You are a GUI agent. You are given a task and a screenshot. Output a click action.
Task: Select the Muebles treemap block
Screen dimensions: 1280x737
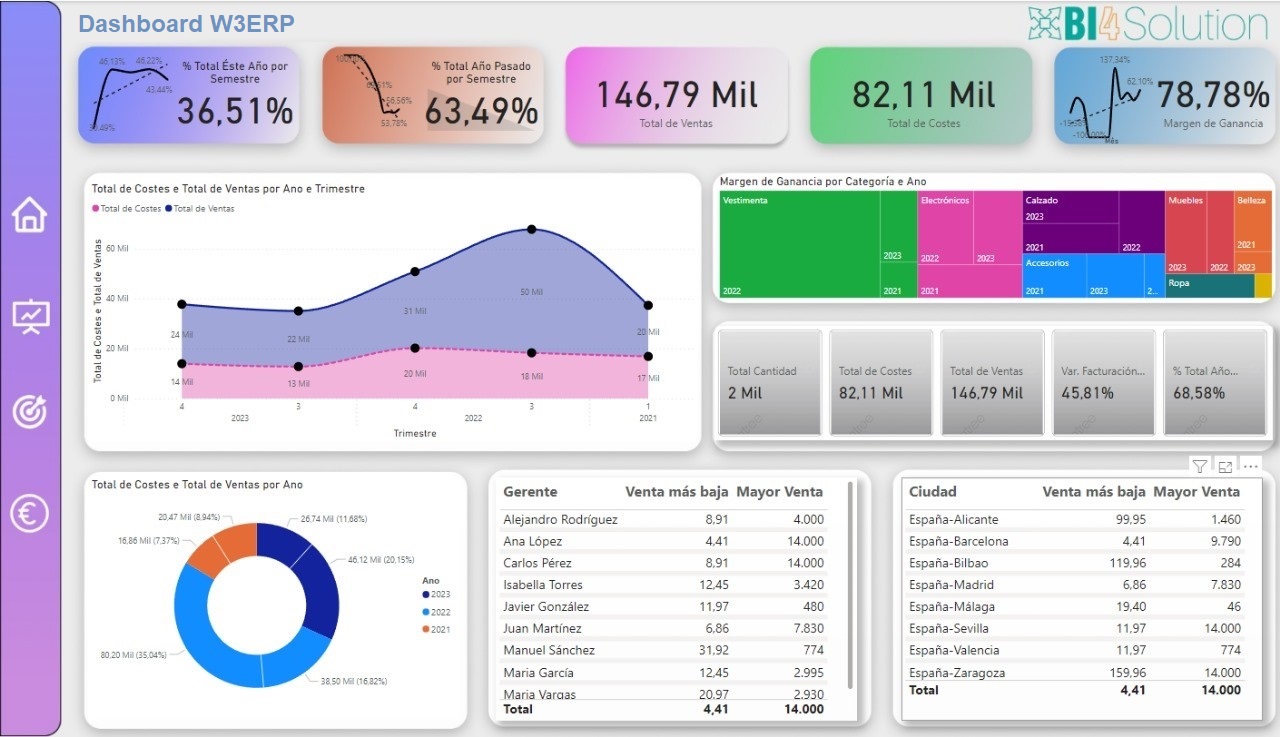[x=1186, y=233]
